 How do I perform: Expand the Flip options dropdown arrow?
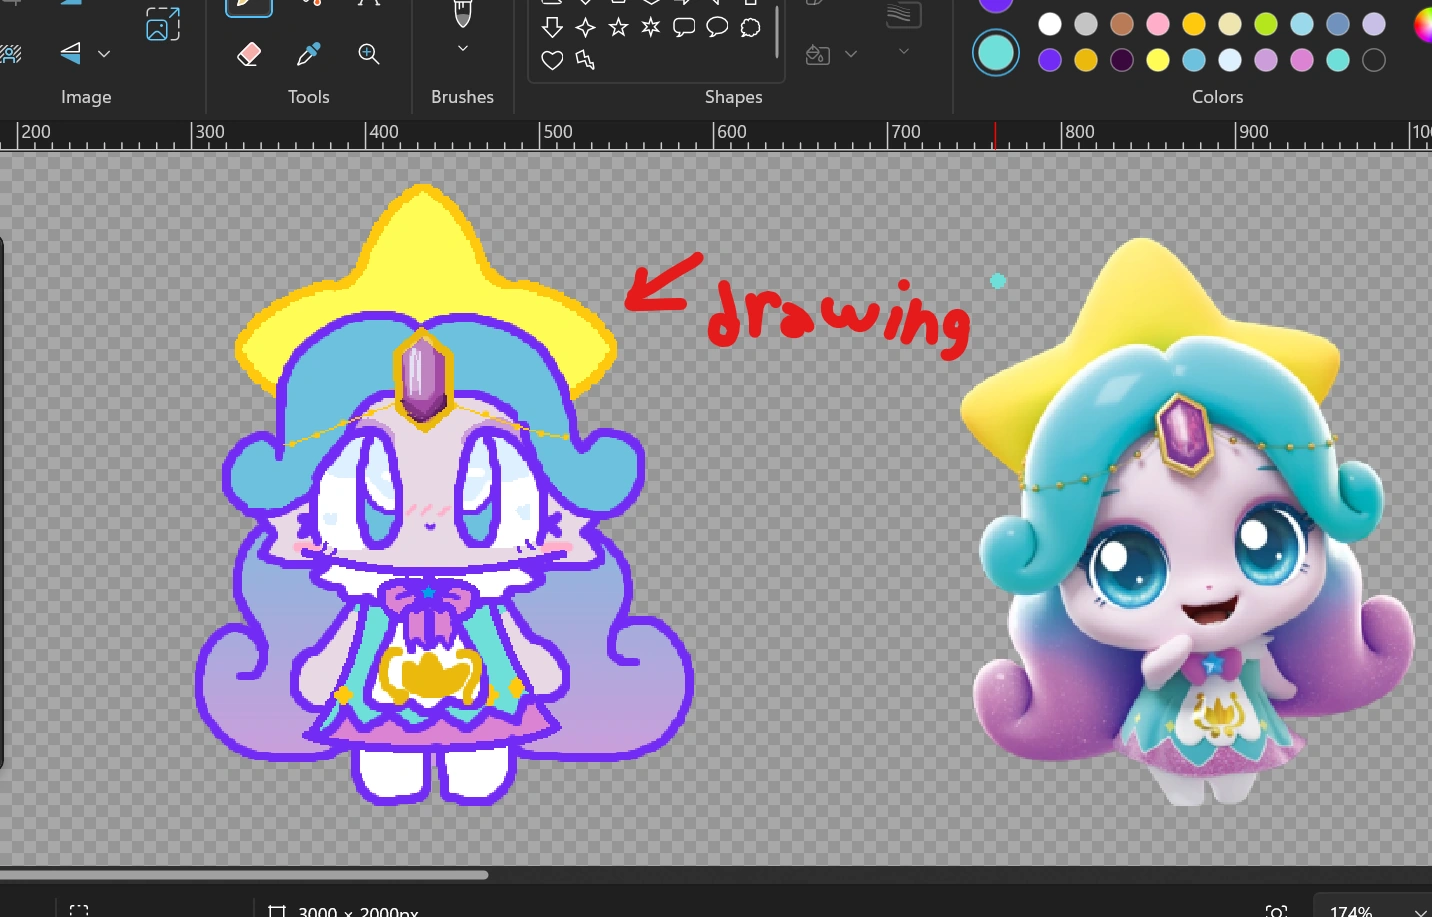104,54
